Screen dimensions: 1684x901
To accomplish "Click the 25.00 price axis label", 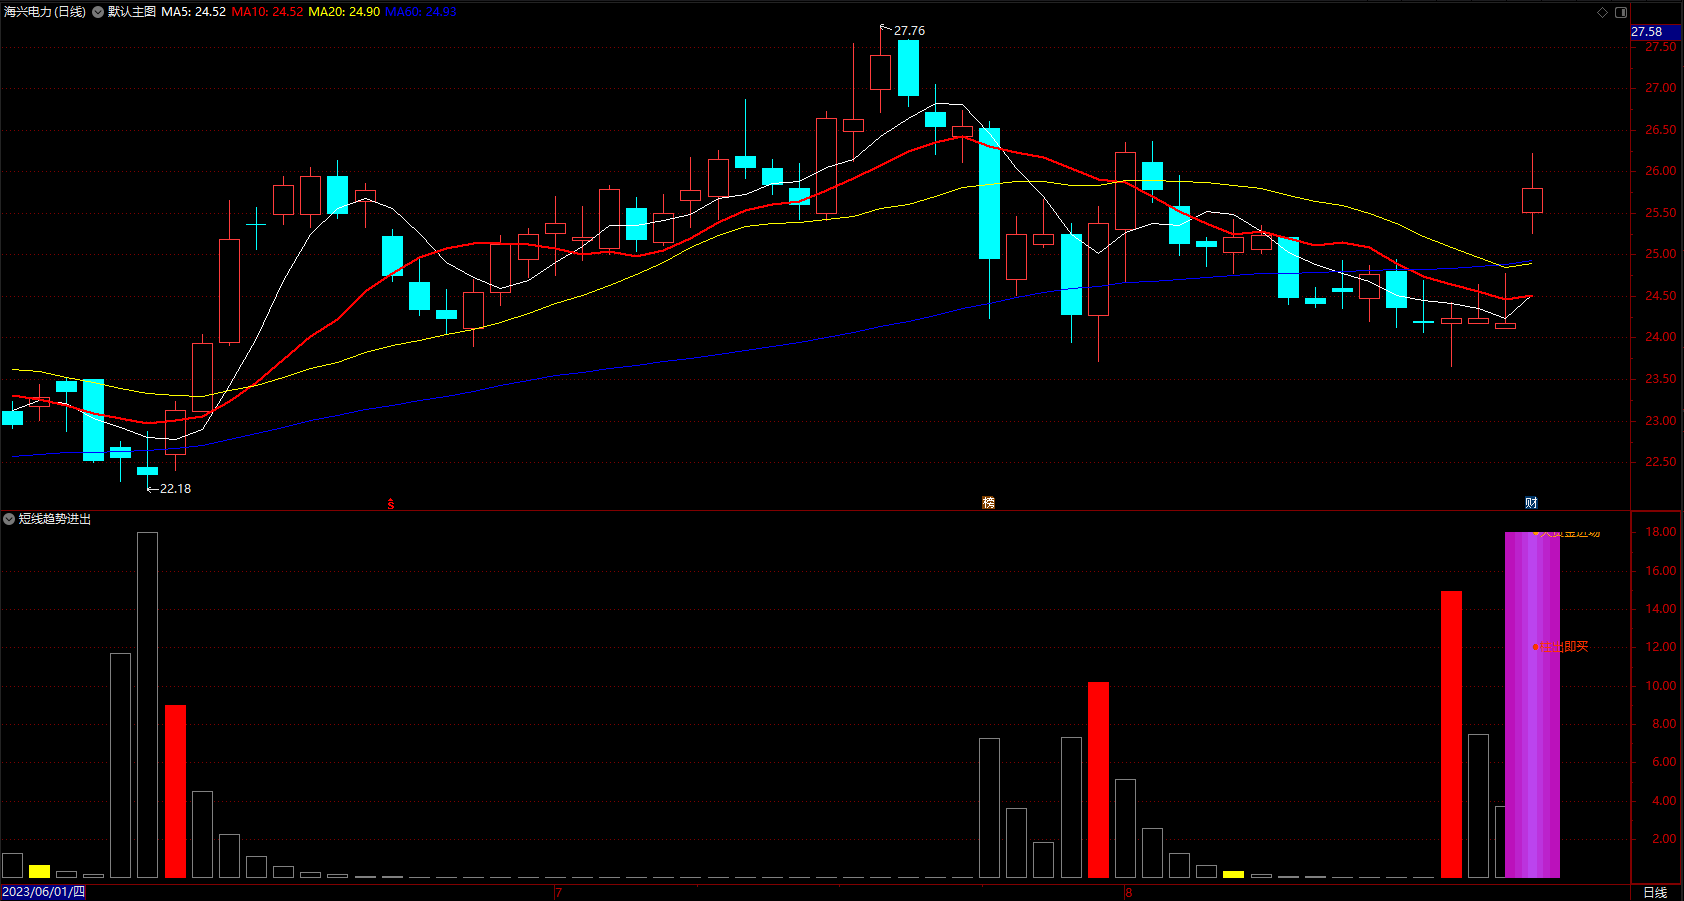I will 1661,254.
